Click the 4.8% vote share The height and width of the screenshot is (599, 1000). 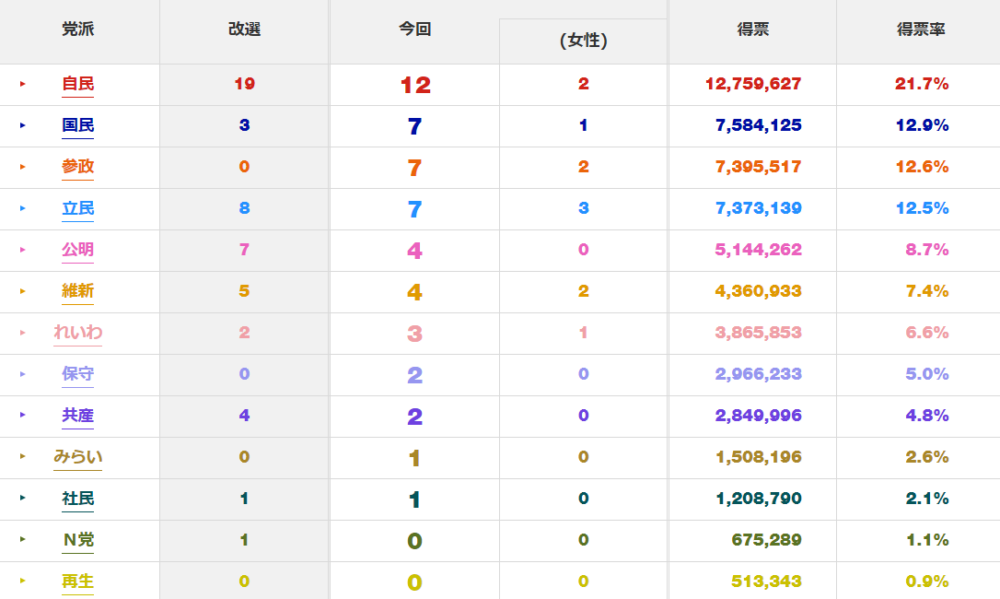tap(927, 415)
